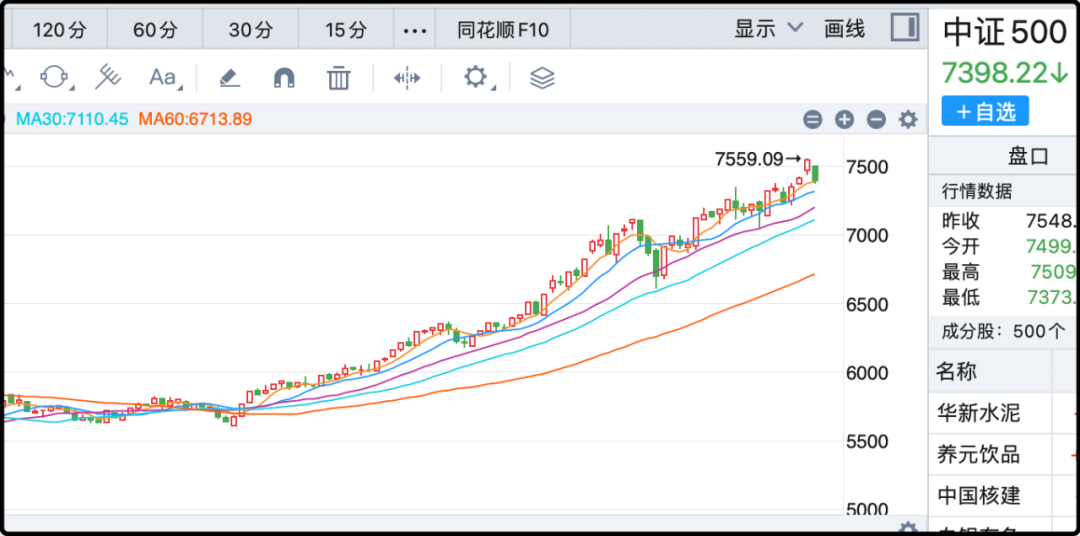Open more timeframes ellipsis menu
Screen dimensions: 1080x536
click(415, 30)
